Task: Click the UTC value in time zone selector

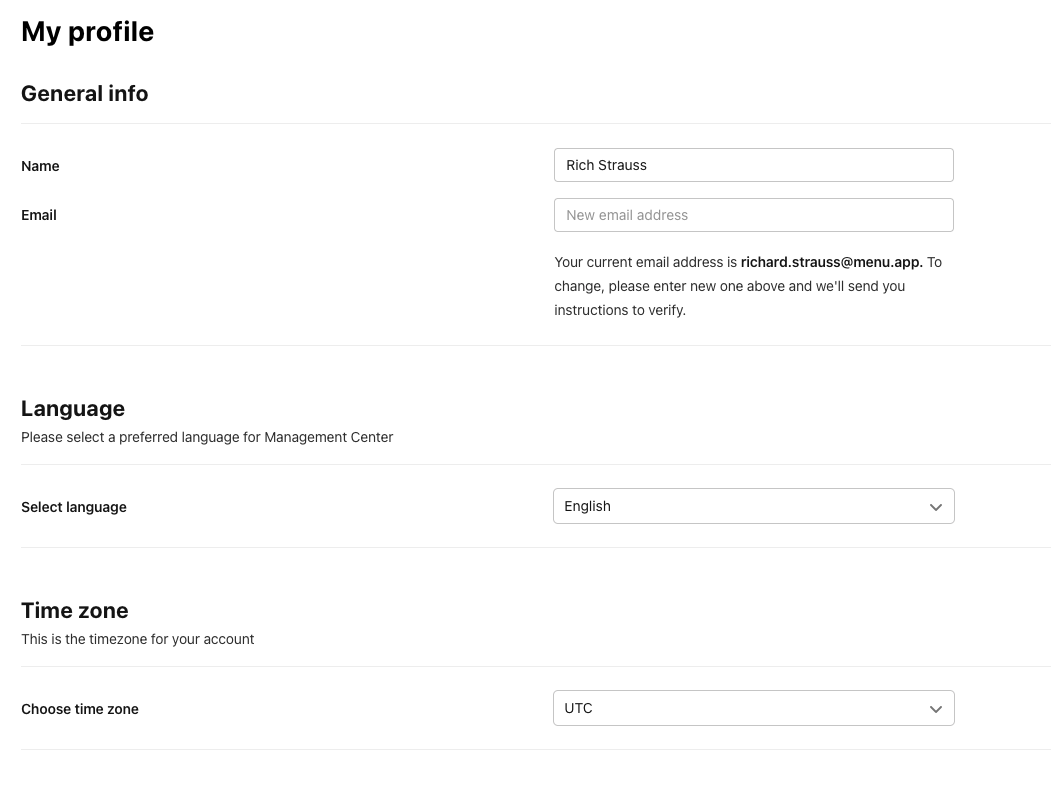Action: [578, 708]
